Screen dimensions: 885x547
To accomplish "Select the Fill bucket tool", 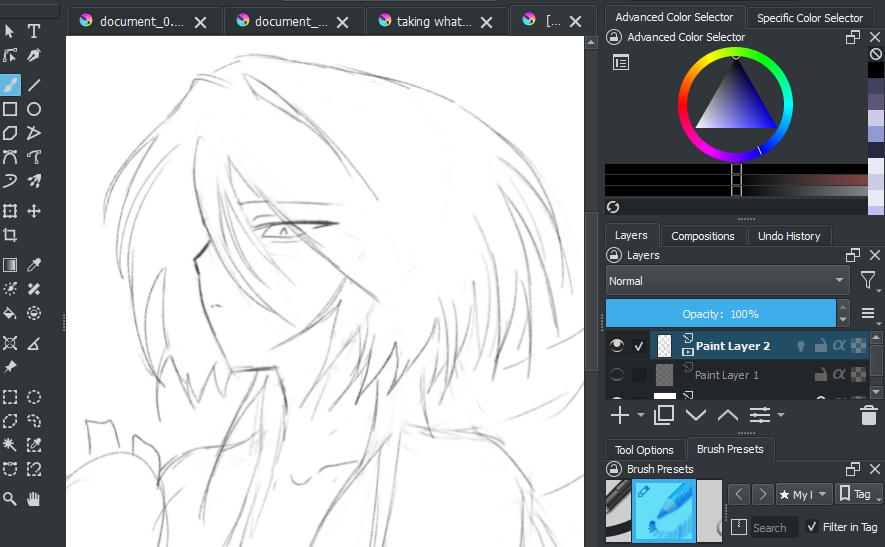I will tap(10, 313).
